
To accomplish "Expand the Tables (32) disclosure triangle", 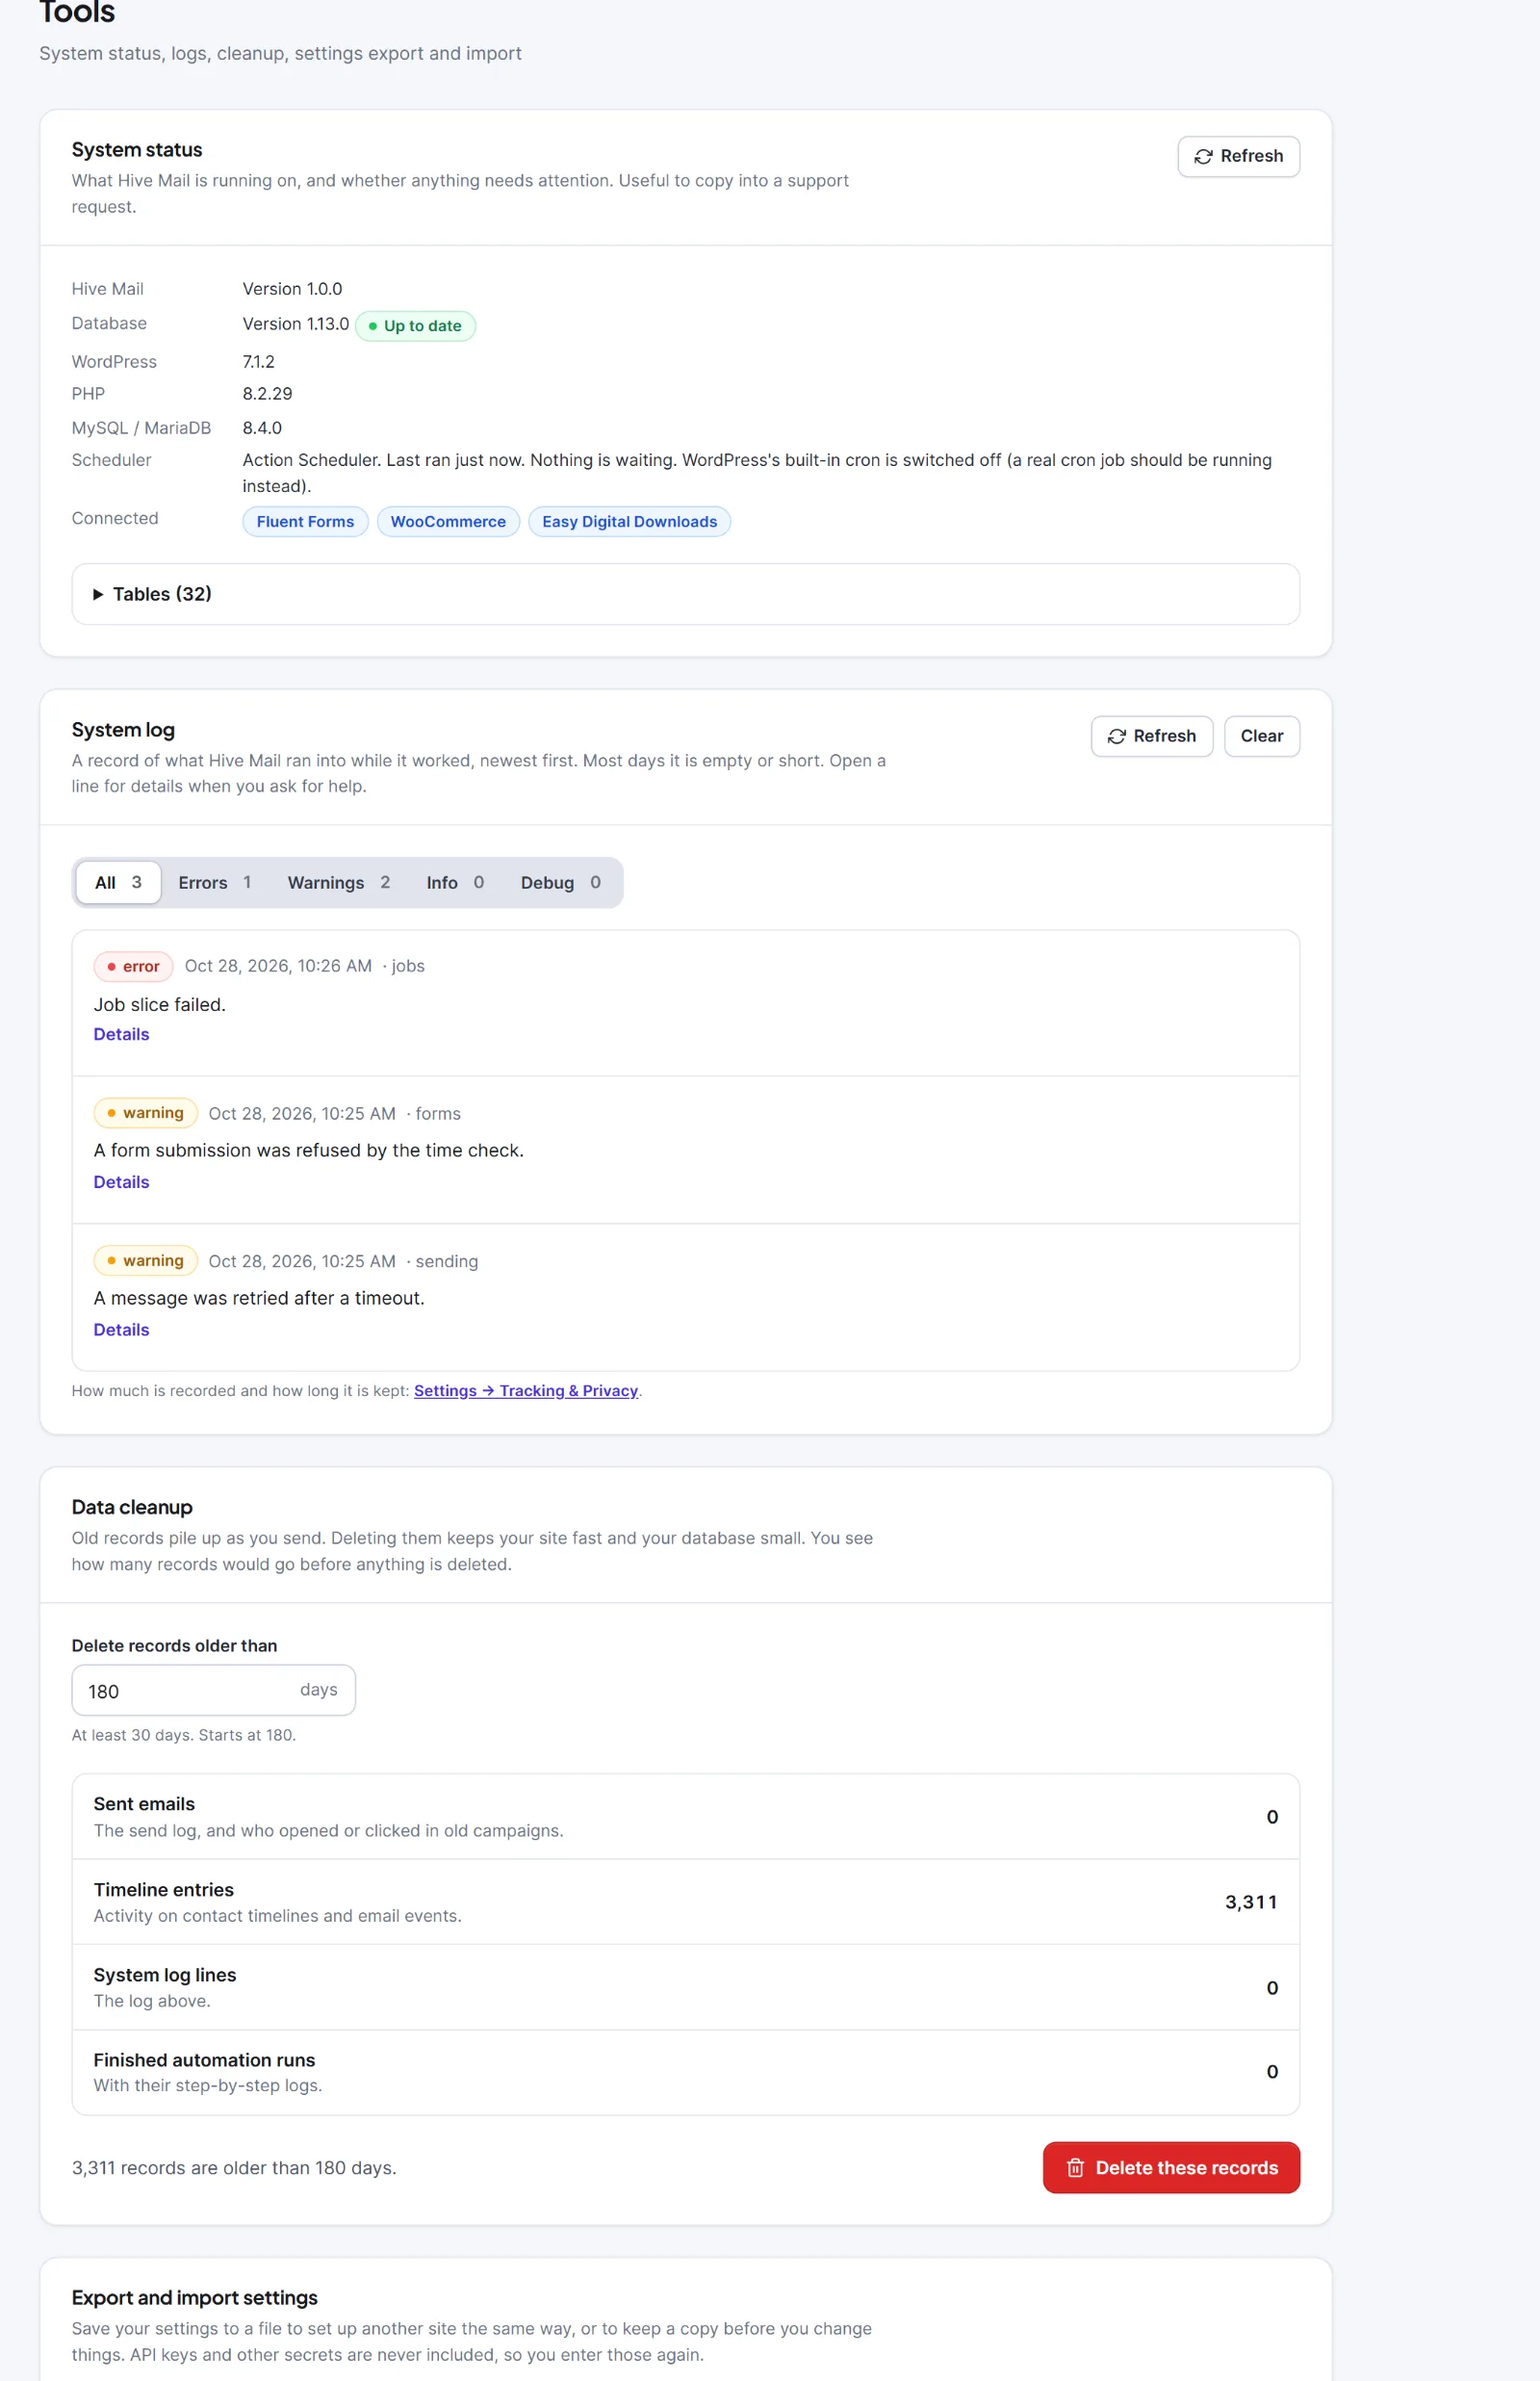I will click(x=98, y=594).
